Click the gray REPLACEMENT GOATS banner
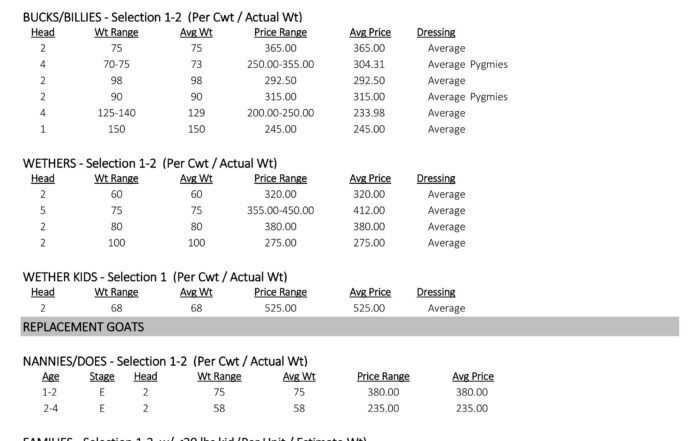The width and height of the screenshot is (700, 441). (350, 327)
